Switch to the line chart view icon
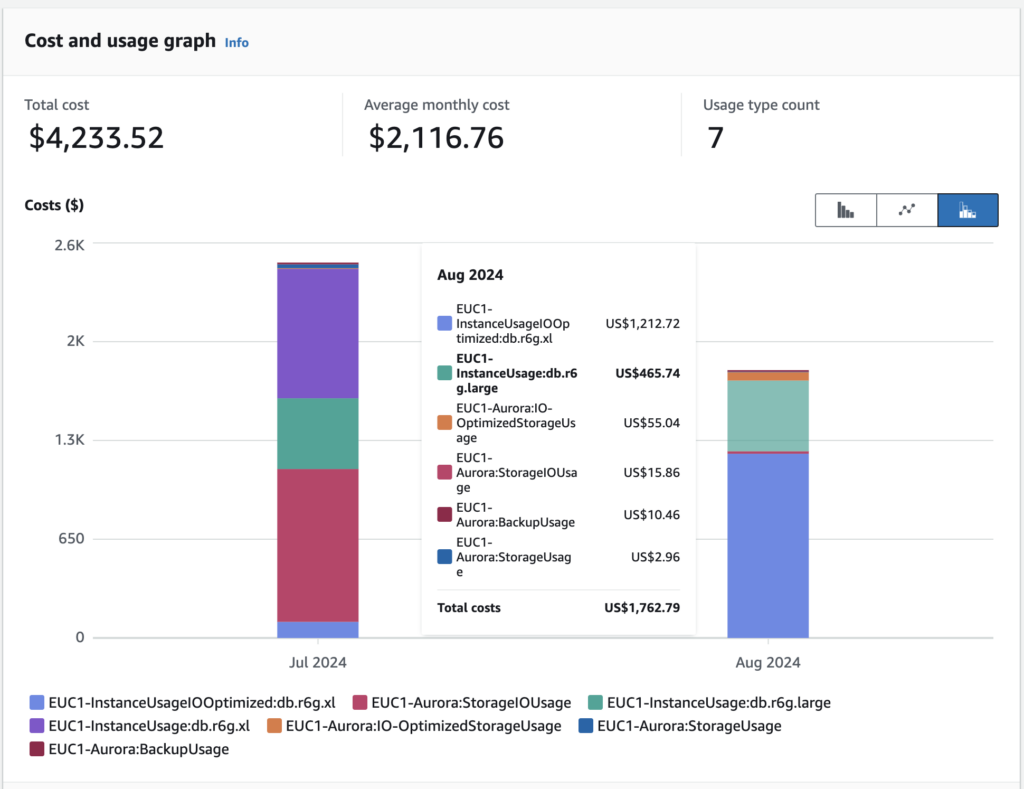Viewport: 1024px width, 789px height. pos(906,210)
